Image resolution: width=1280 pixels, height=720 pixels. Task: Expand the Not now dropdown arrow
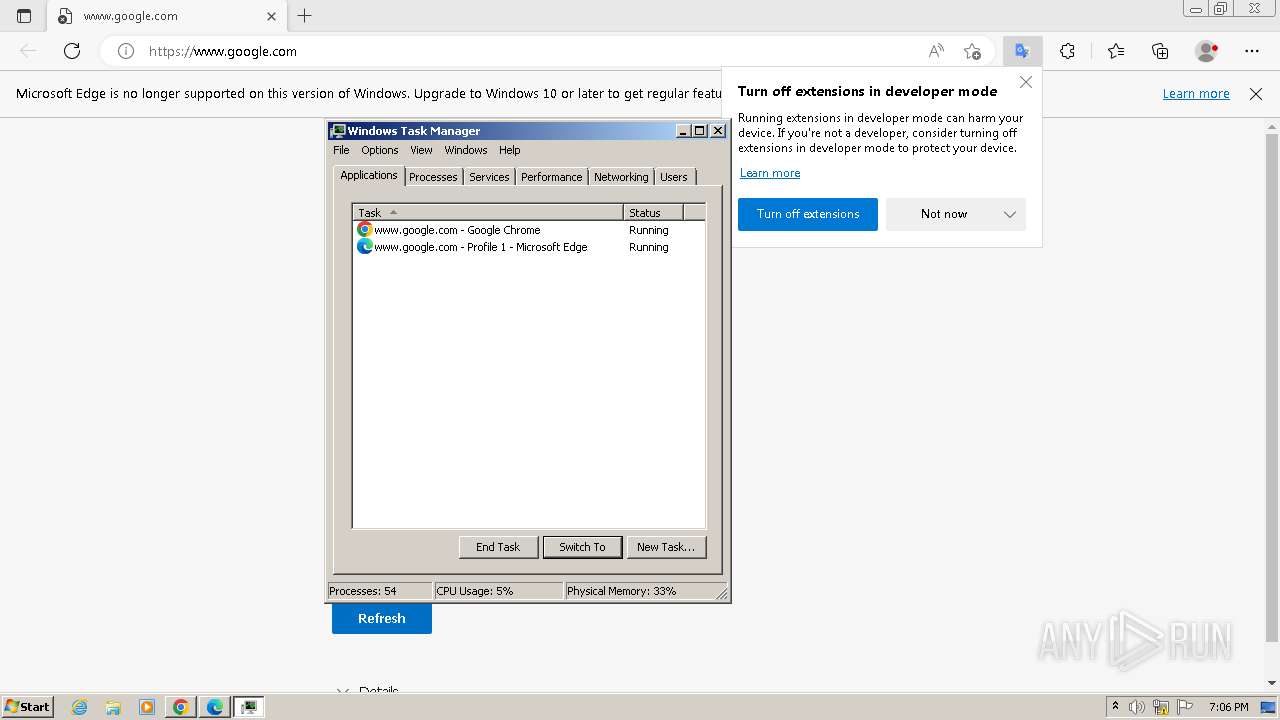click(x=1010, y=214)
